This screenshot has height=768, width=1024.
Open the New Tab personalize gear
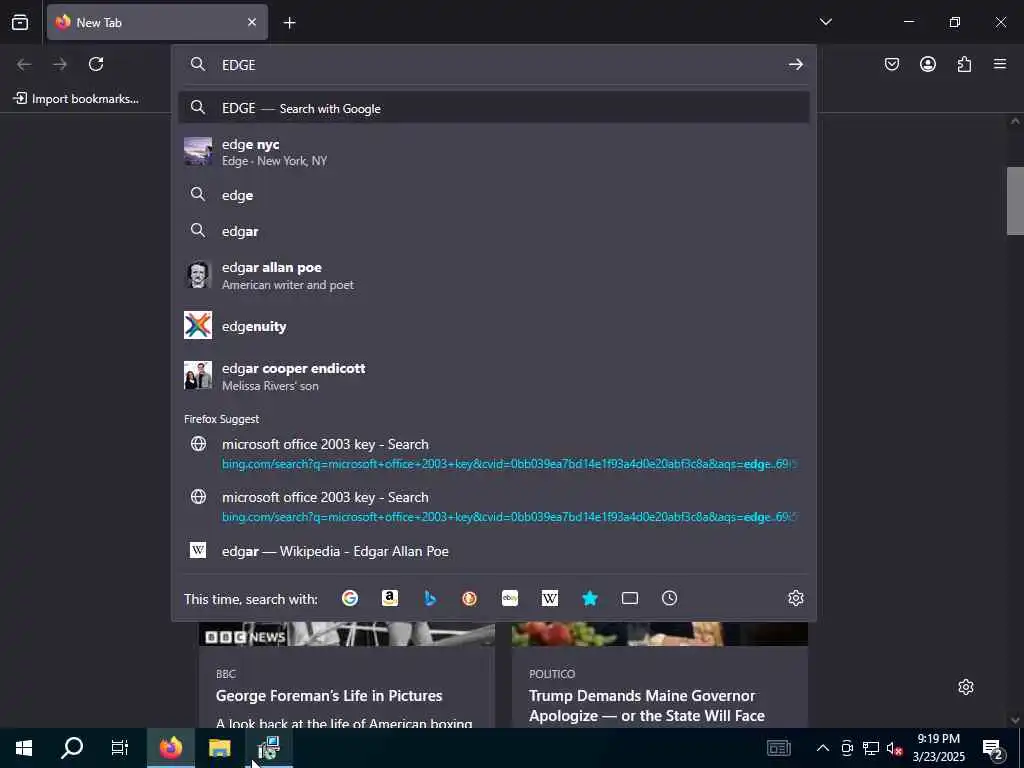(965, 687)
